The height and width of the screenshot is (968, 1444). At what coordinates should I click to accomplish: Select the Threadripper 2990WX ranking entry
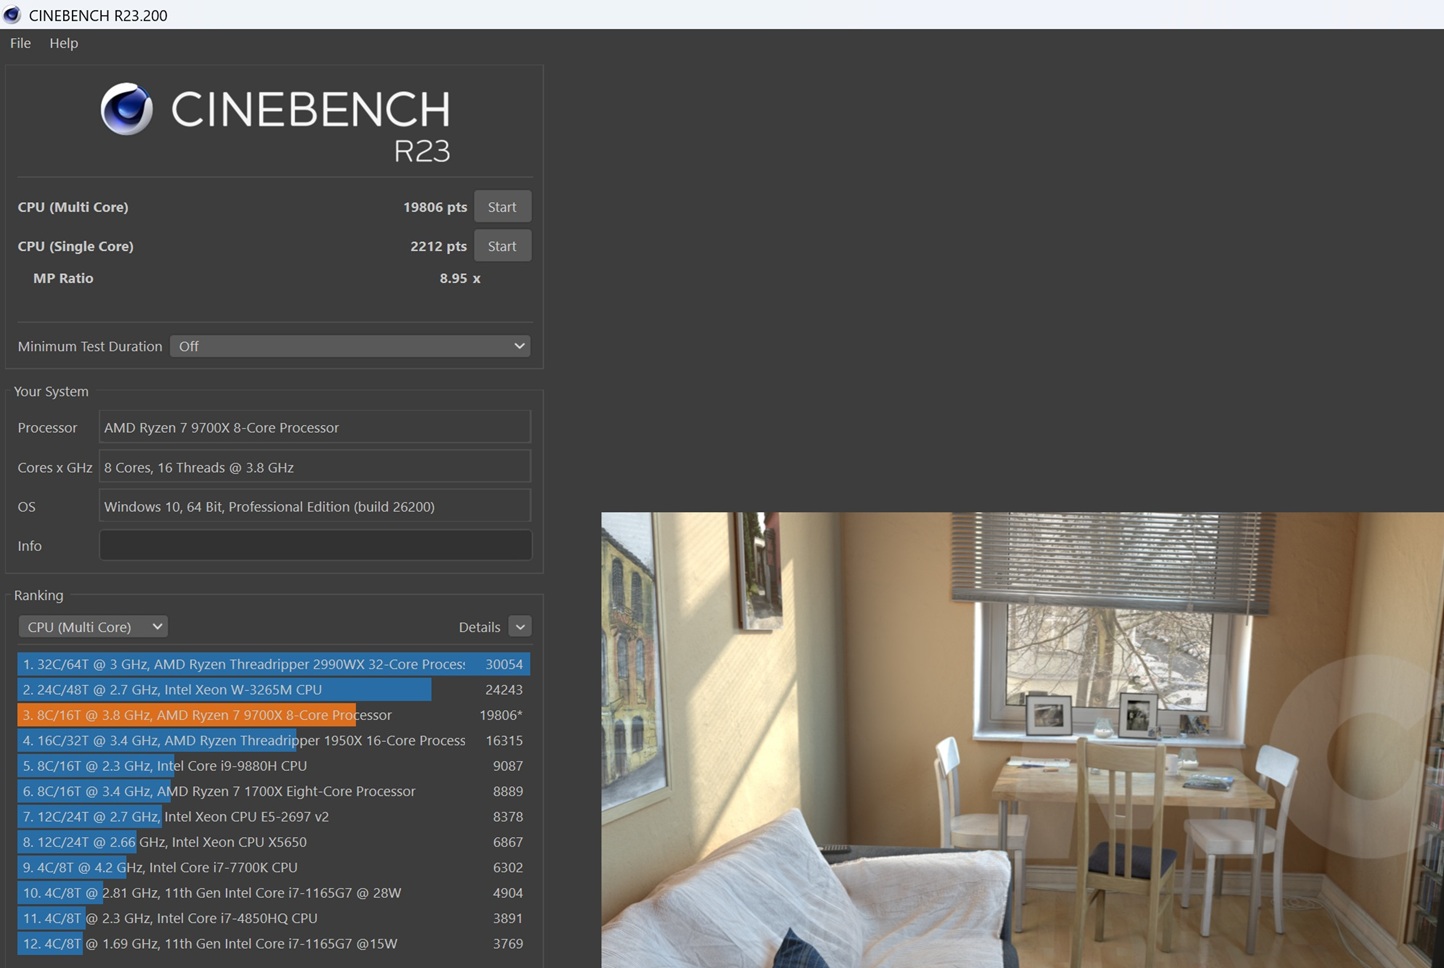click(244, 664)
